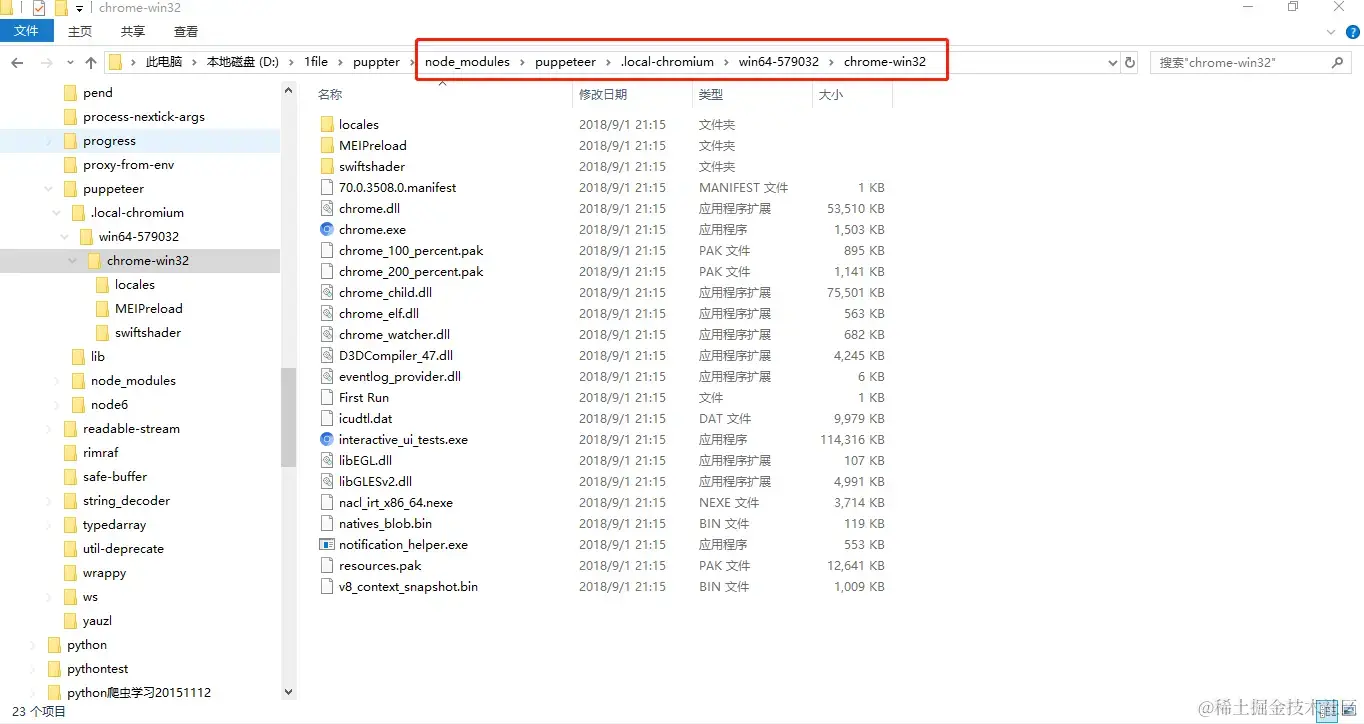Open yauzl in navigation tree
This screenshot has width=1364, height=724.
click(97, 621)
